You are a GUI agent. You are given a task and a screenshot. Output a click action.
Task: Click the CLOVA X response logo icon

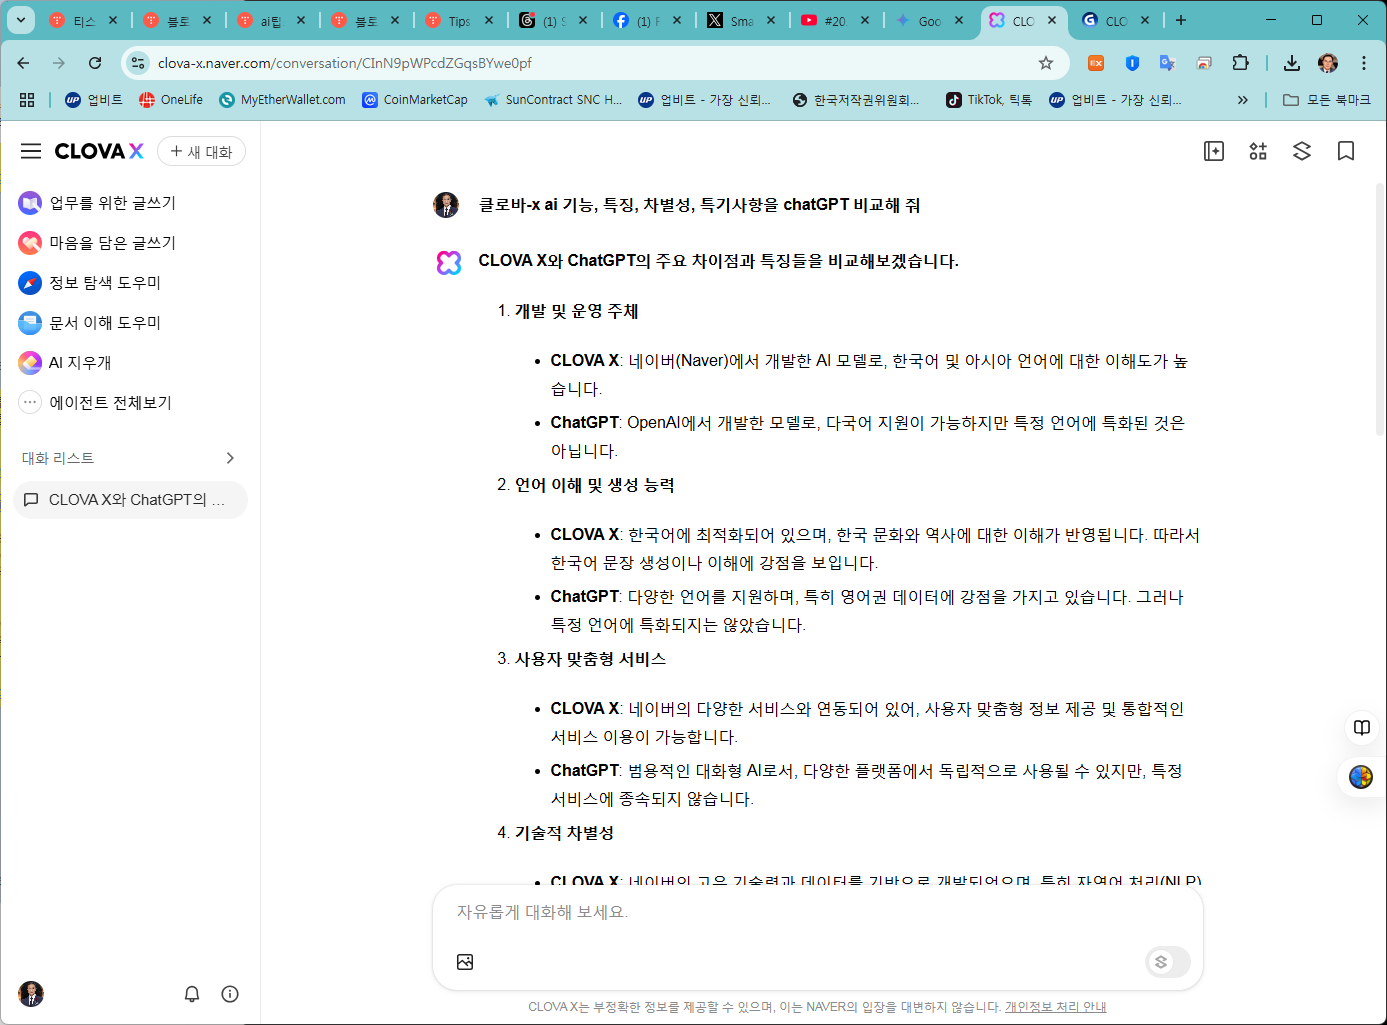[x=449, y=263]
